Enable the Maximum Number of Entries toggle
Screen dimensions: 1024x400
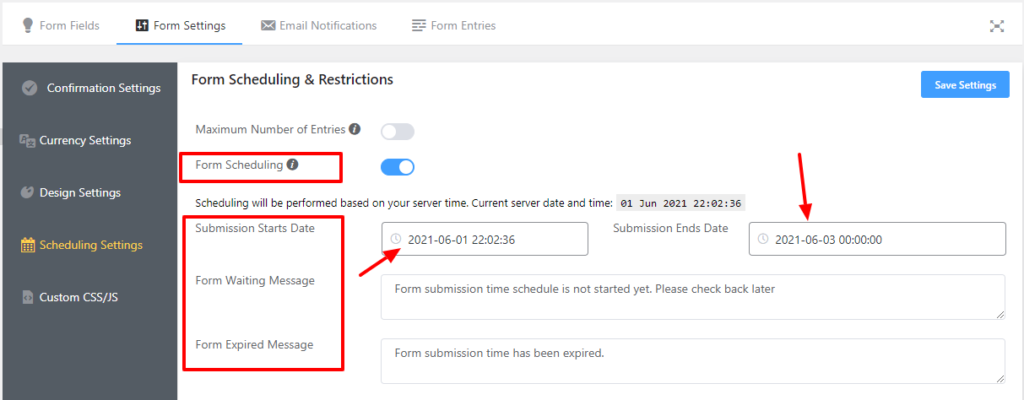pos(397,131)
